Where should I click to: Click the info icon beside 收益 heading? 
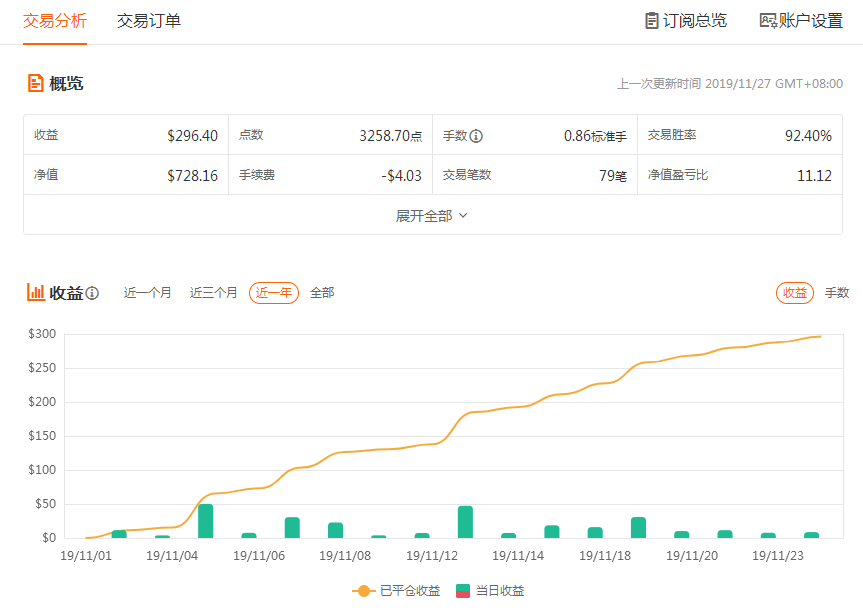click(92, 293)
